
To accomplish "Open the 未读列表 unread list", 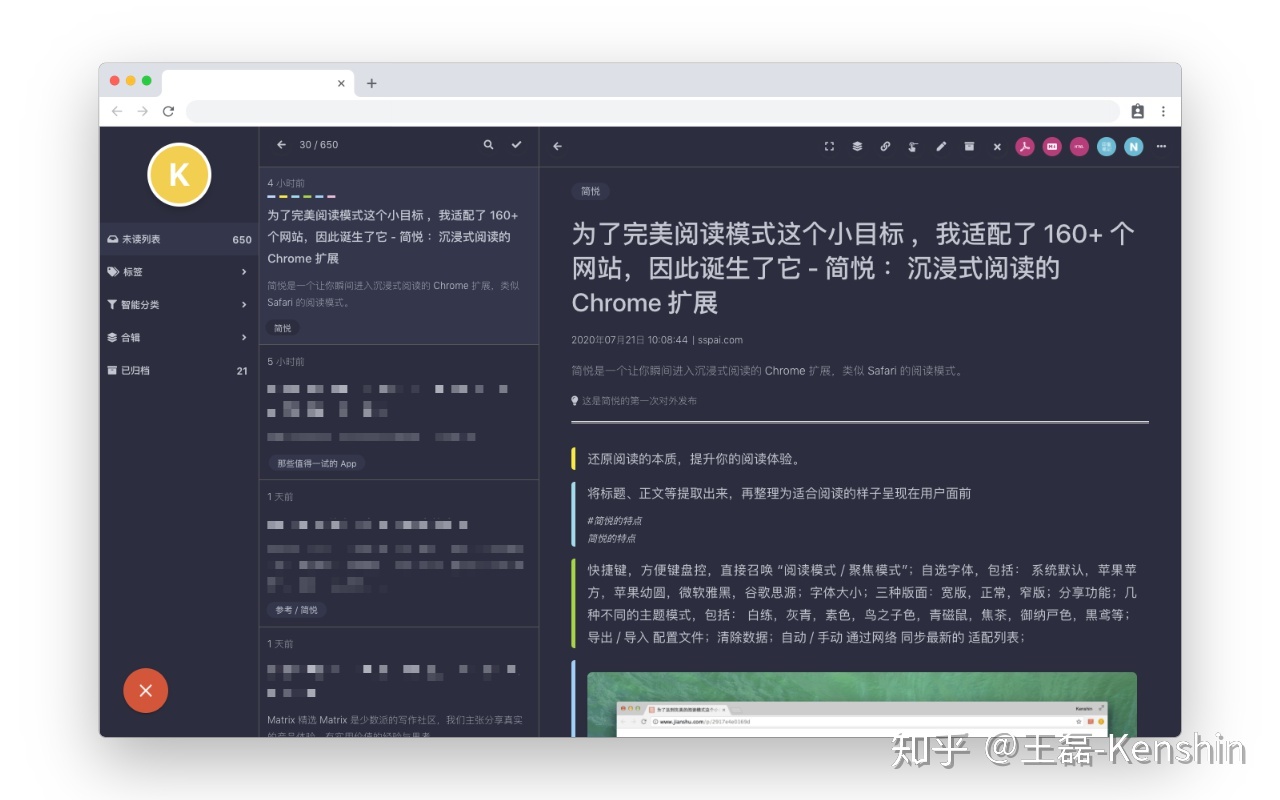I will click(179, 239).
